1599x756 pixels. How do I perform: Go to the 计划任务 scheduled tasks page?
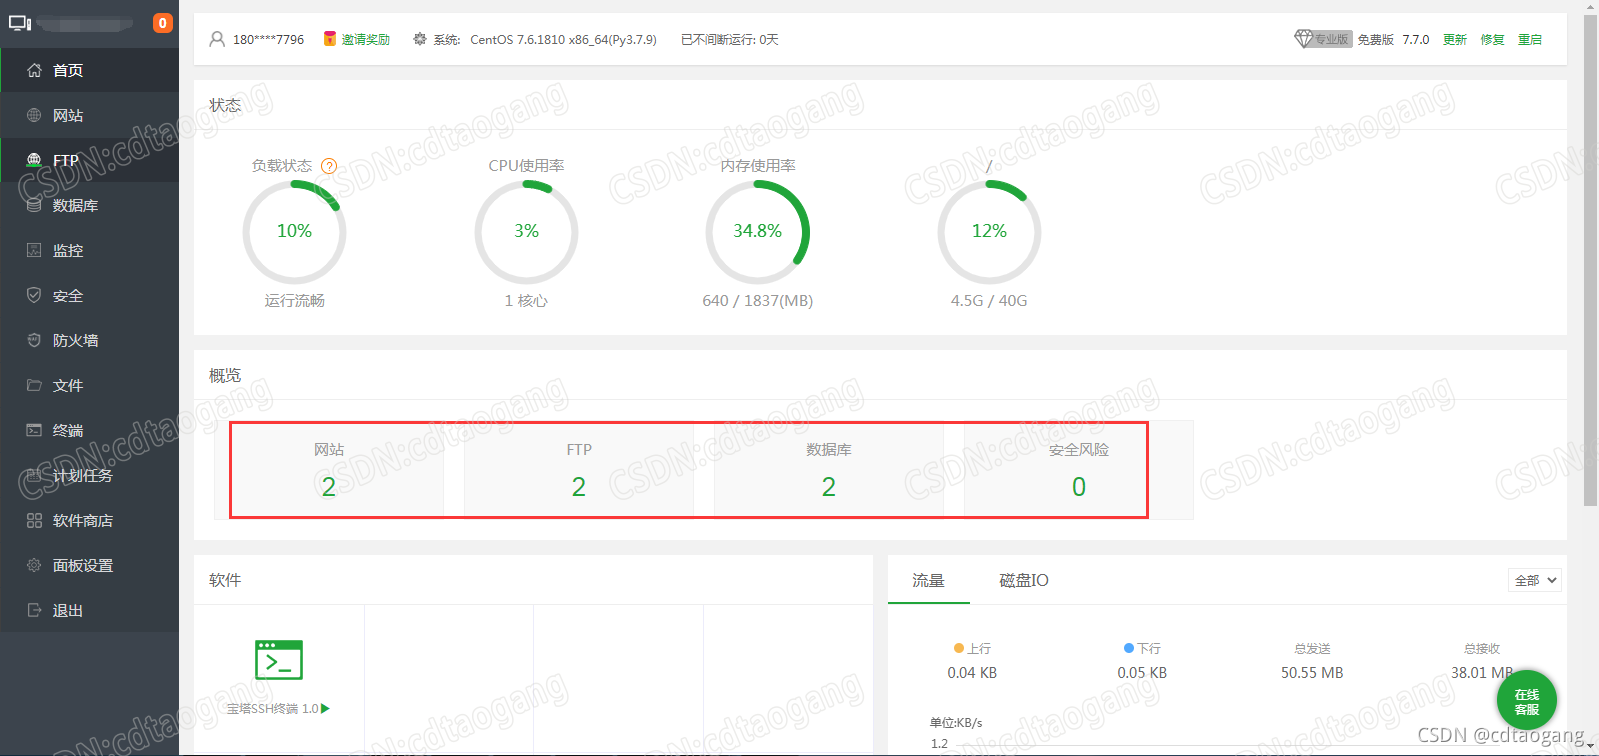pos(90,475)
